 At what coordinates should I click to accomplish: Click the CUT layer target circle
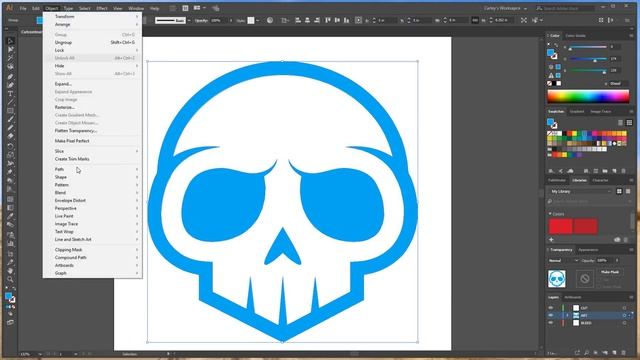[x=624, y=308]
